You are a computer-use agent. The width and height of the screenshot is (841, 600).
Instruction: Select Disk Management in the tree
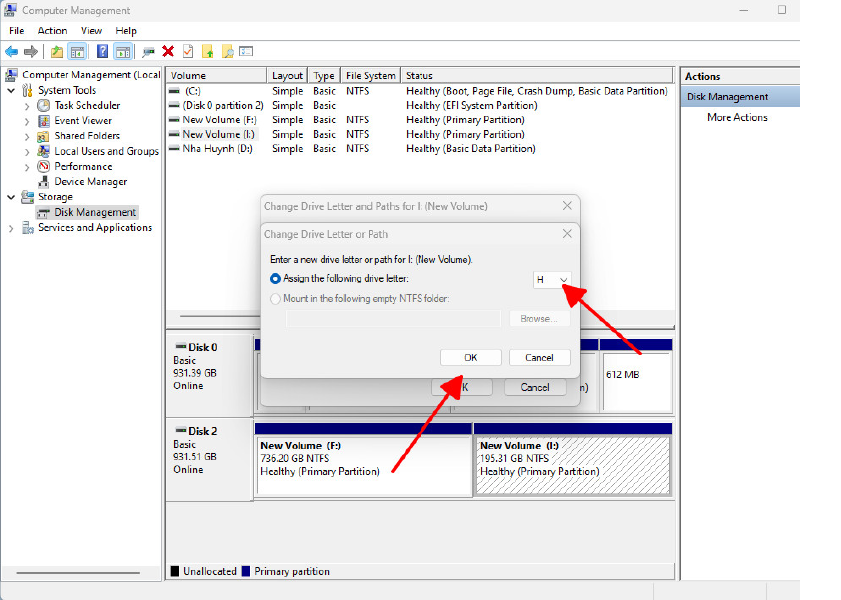coord(95,212)
